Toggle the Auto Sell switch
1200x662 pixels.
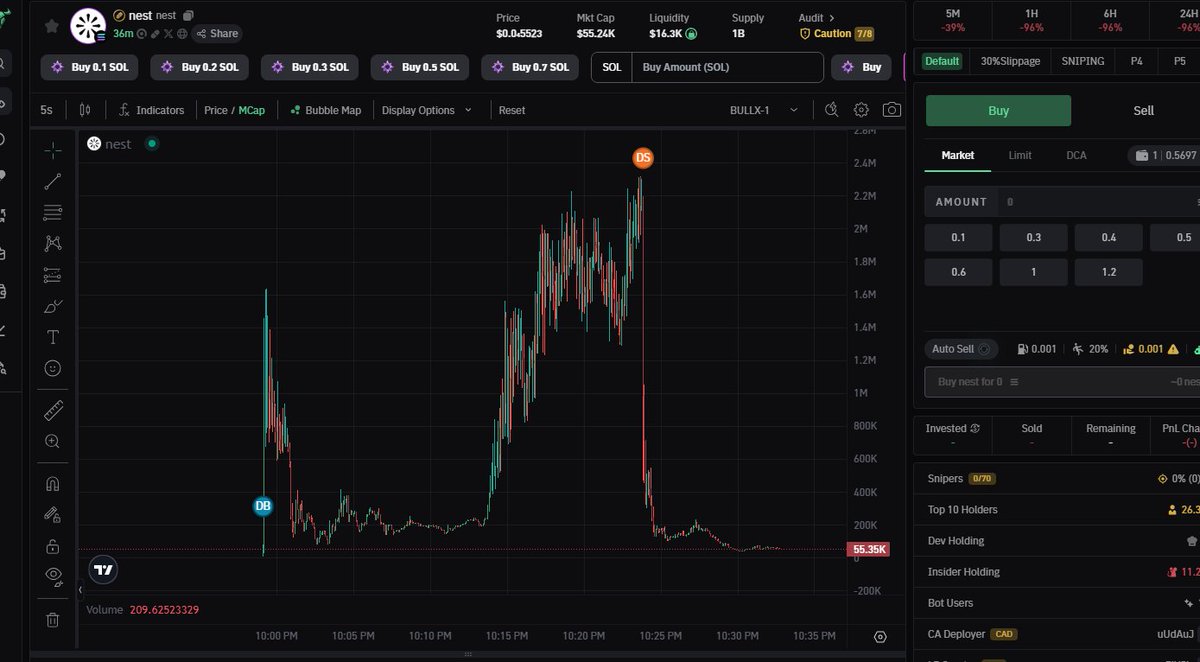tap(959, 349)
